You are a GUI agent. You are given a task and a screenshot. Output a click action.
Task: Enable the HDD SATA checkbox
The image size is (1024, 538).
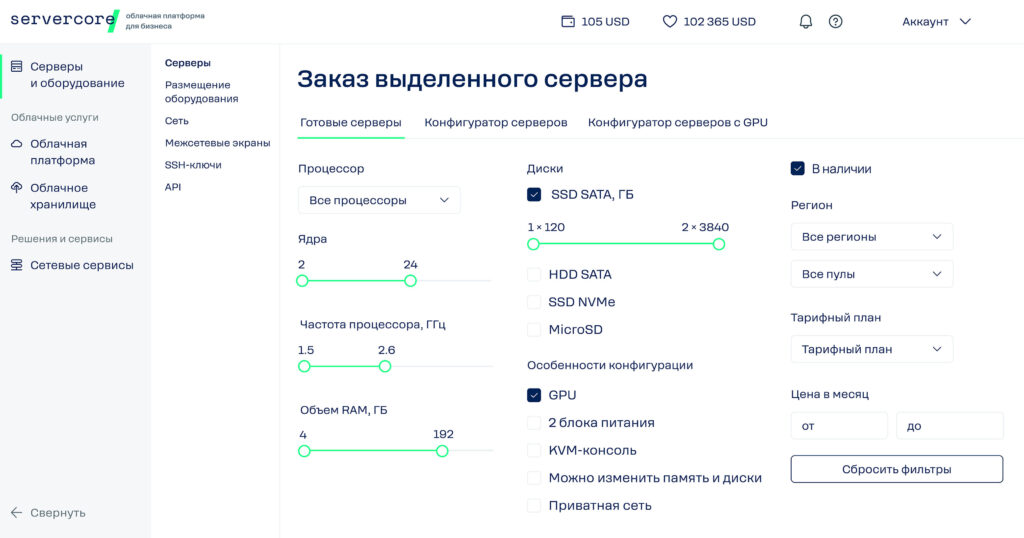534,274
